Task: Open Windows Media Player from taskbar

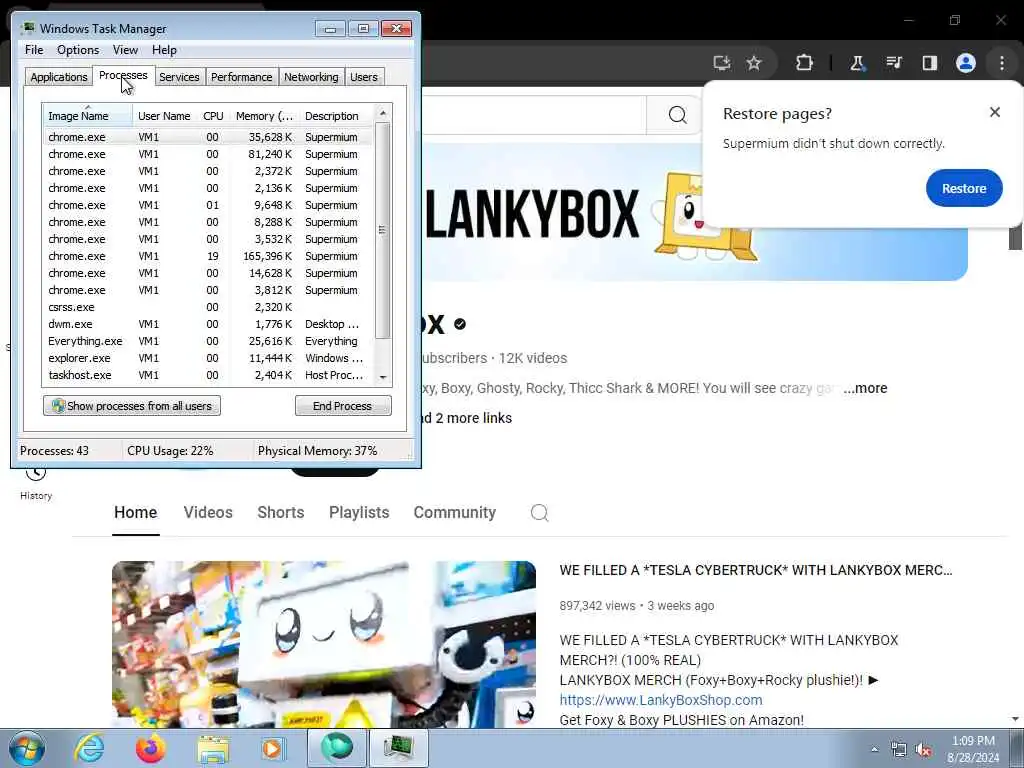Action: pos(273,748)
